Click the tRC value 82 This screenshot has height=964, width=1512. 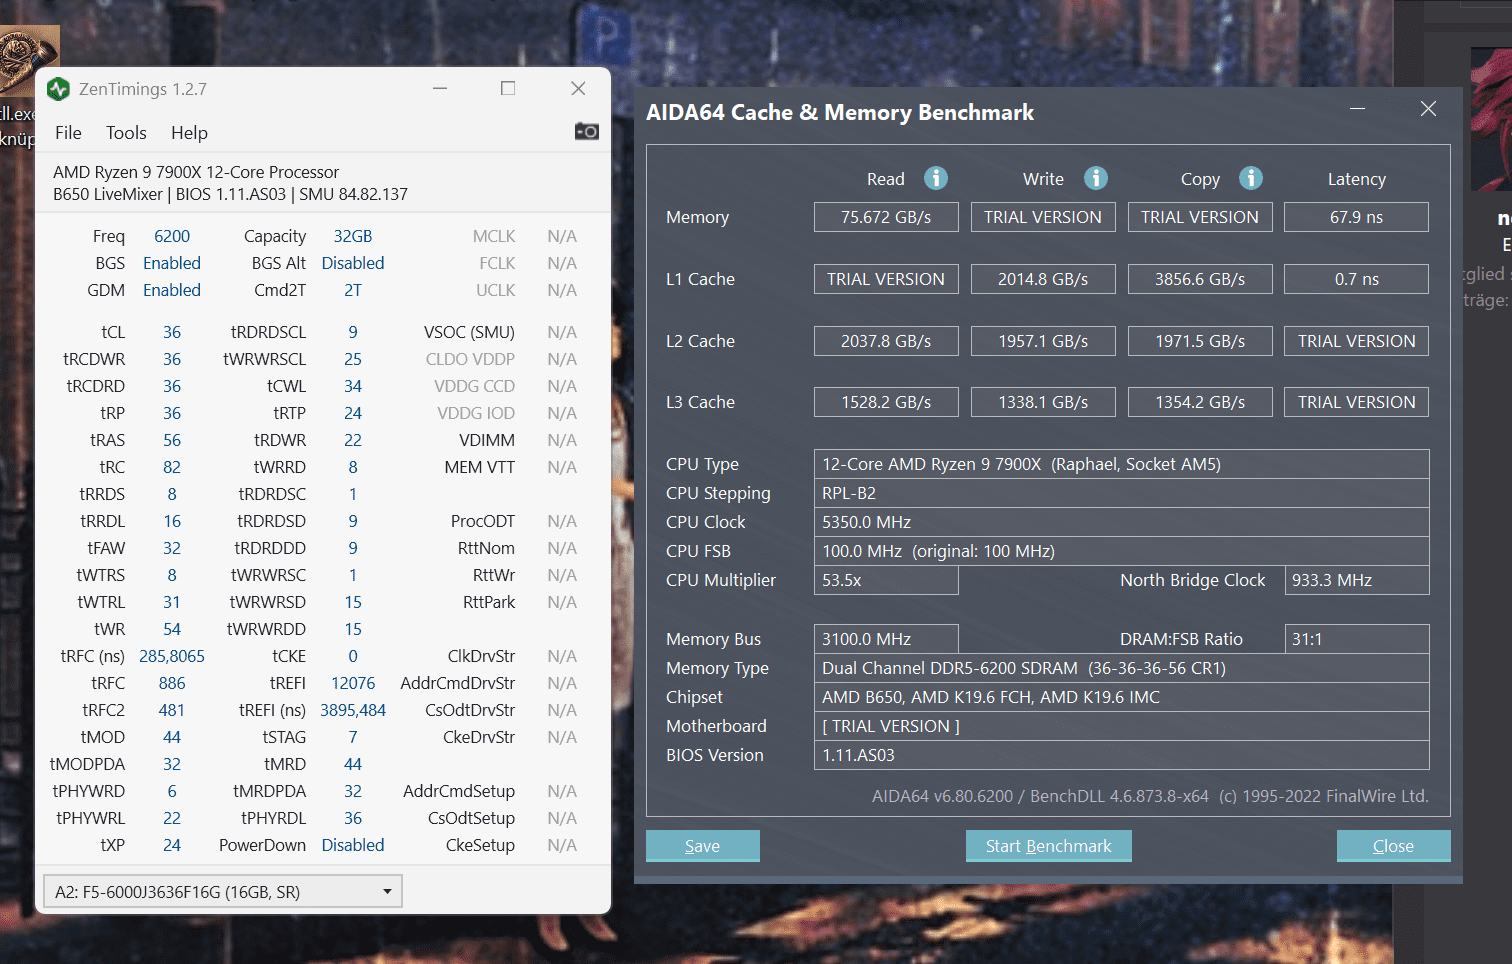click(172, 467)
